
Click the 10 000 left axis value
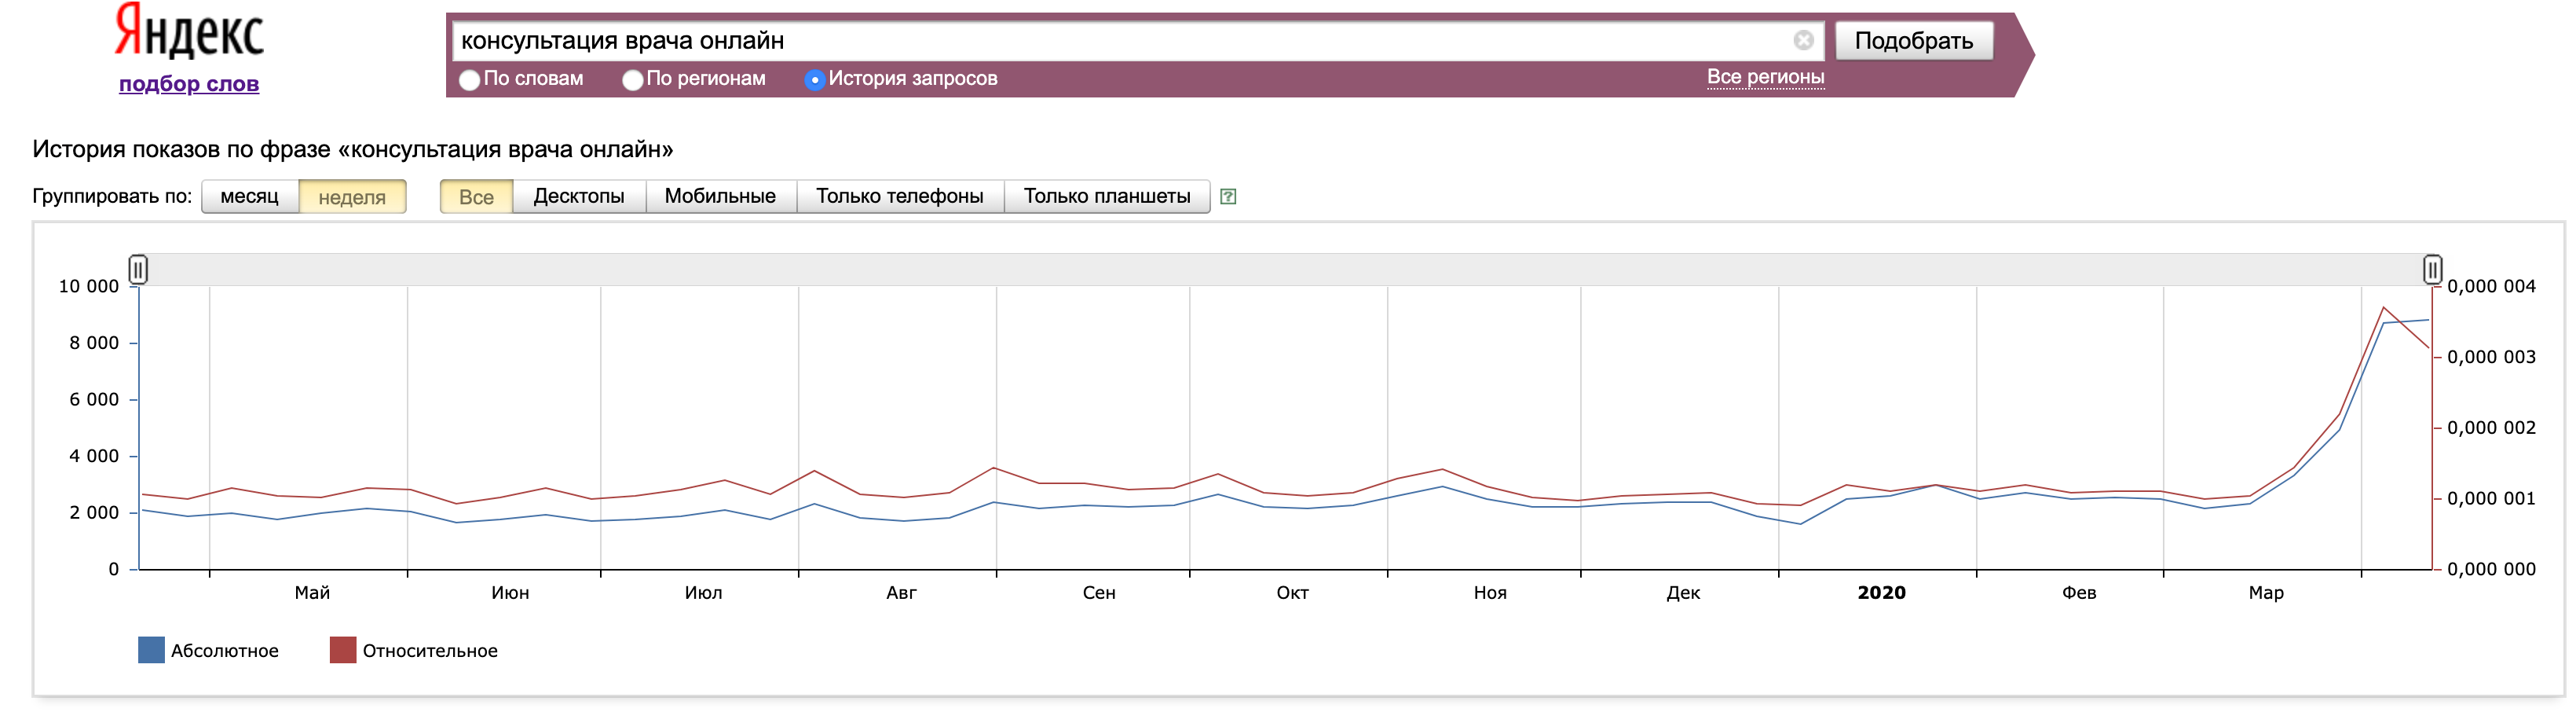pos(89,286)
